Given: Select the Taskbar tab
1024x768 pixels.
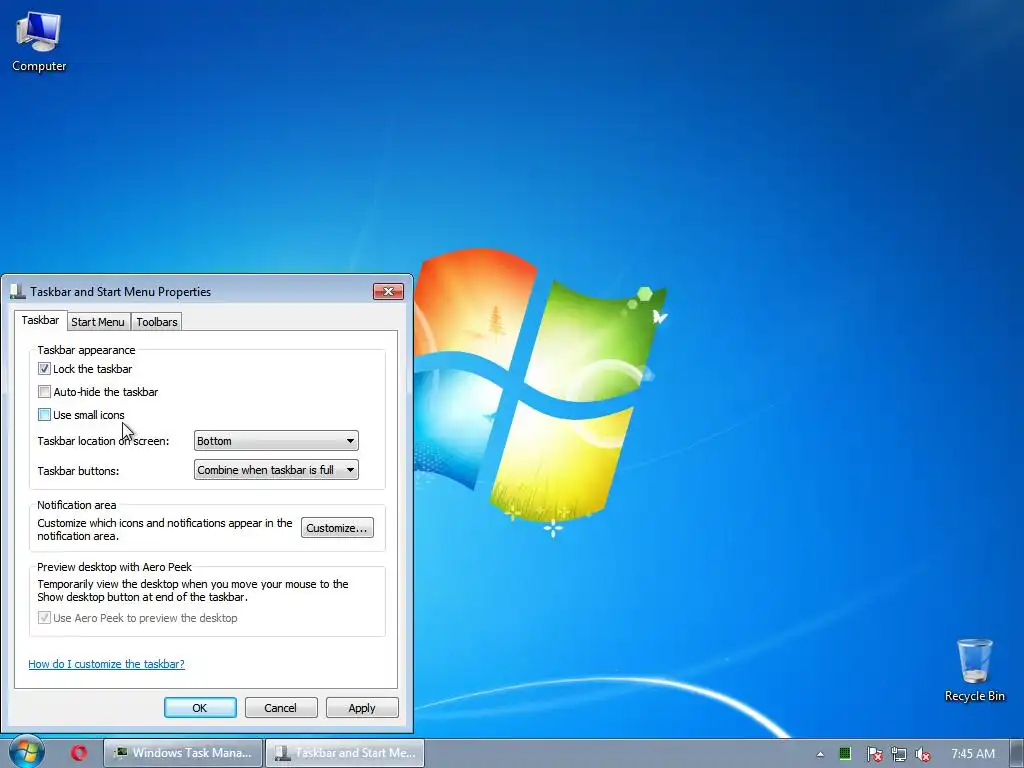Looking at the screenshot, I should coord(40,320).
